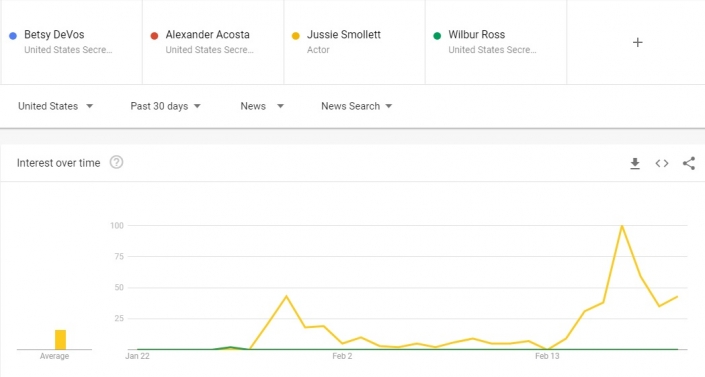Viewport: 705px width, 377px height.
Task: Open the help icon beside Interest over time
Action: pos(116,162)
